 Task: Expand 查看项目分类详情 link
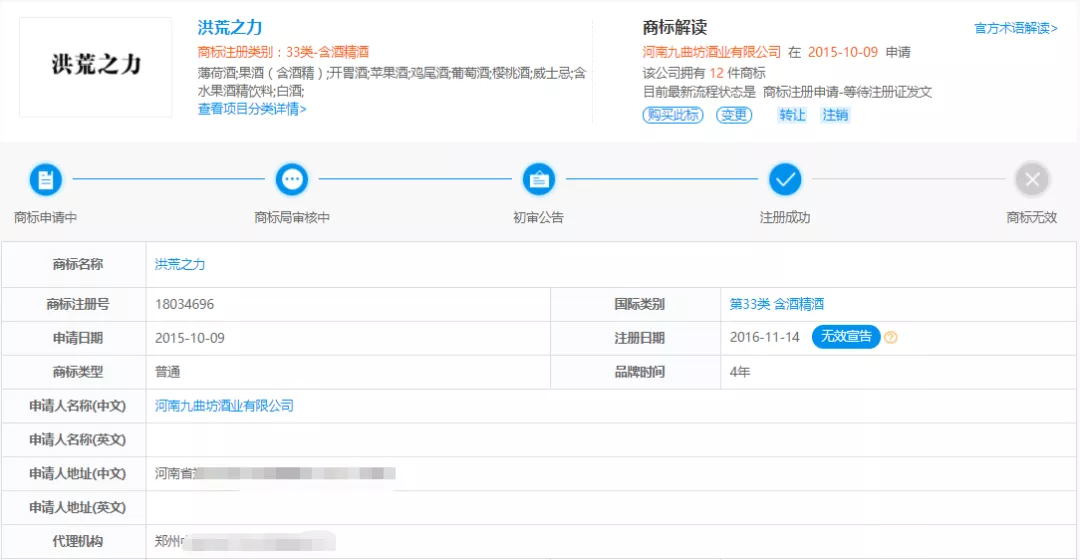click(252, 109)
